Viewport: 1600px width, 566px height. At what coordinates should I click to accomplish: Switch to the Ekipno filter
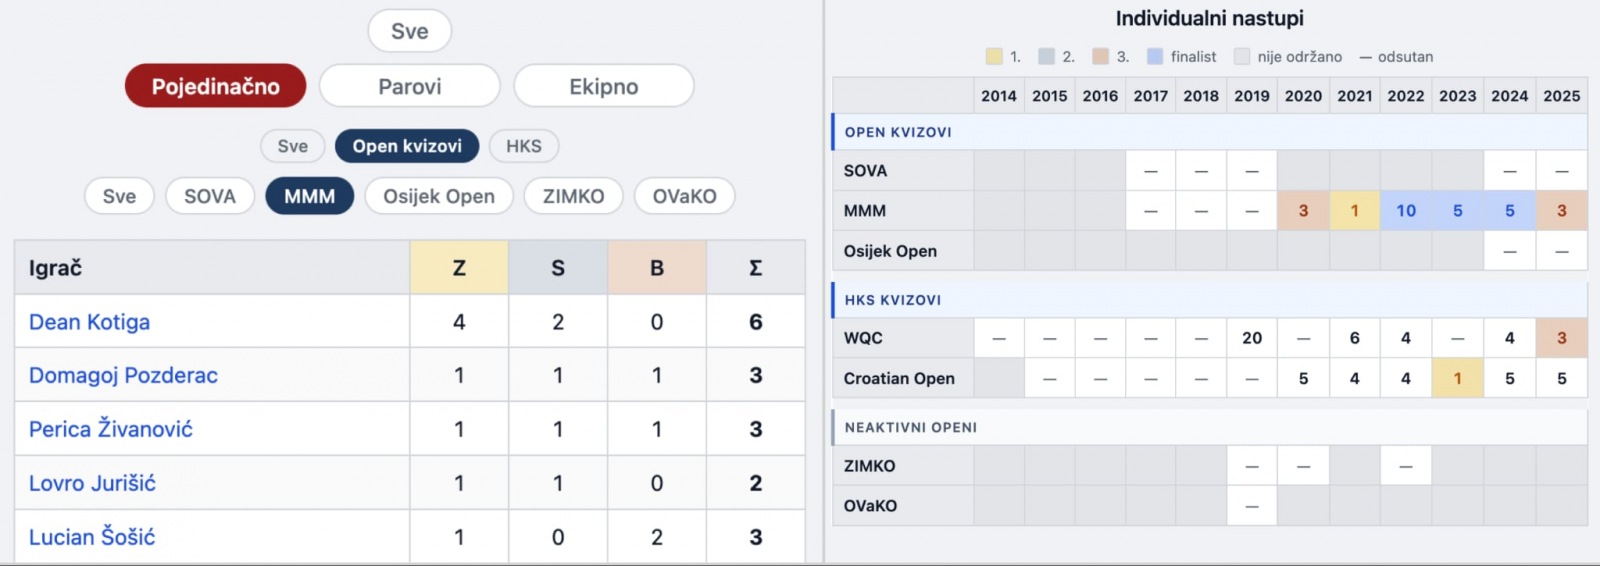(x=603, y=87)
